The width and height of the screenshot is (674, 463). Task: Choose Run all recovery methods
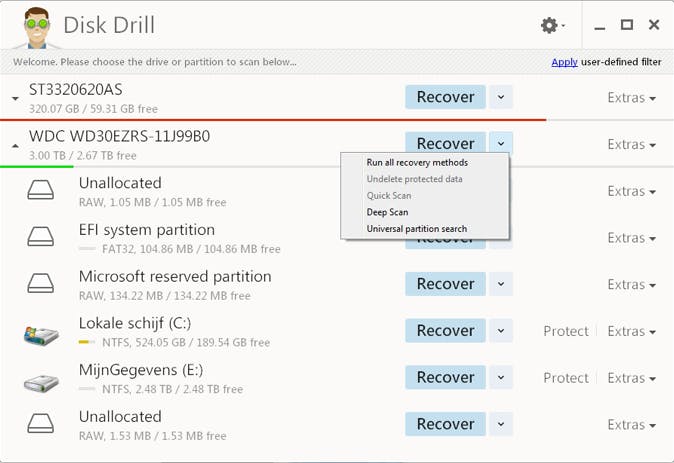[x=425, y=163]
